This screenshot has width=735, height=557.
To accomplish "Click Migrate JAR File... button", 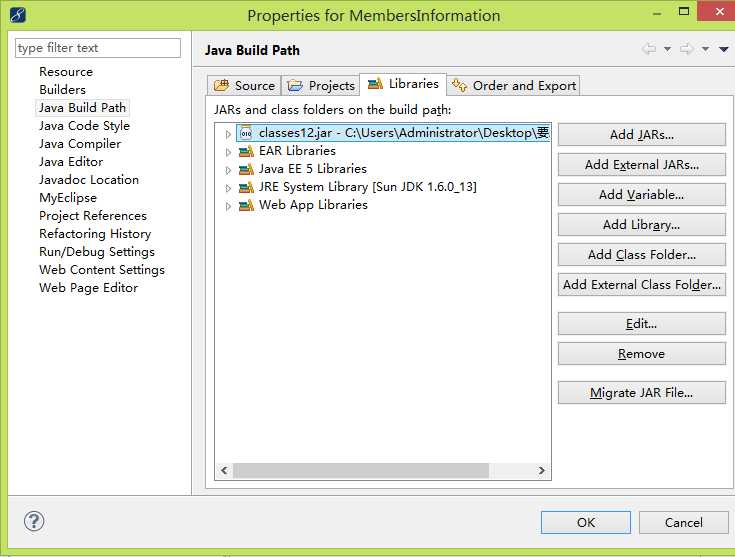I will pyautogui.click(x=642, y=393).
